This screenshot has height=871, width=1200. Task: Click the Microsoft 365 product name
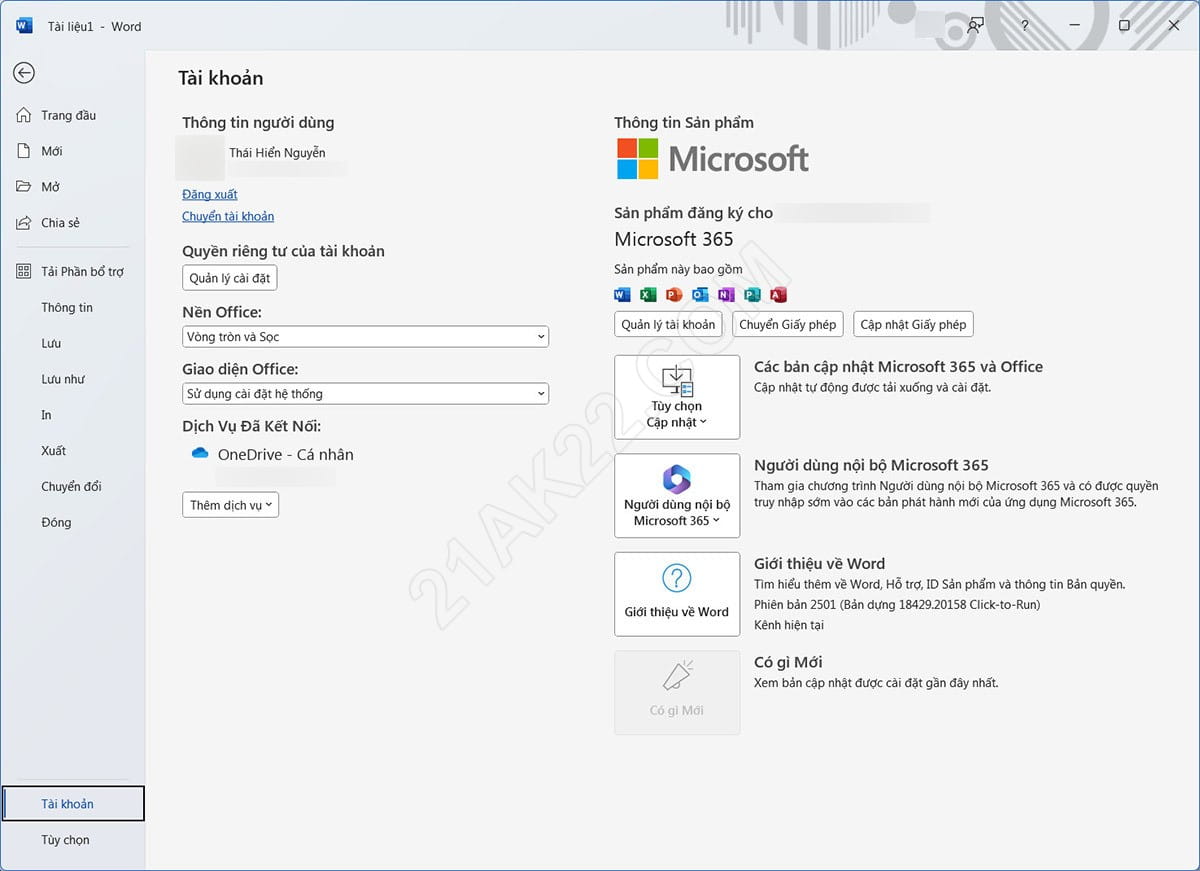pyautogui.click(x=674, y=239)
